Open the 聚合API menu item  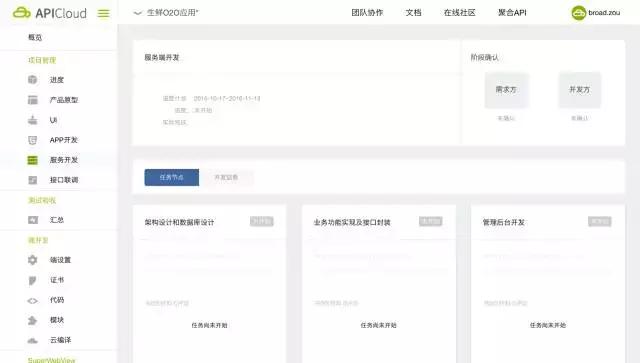click(x=512, y=13)
